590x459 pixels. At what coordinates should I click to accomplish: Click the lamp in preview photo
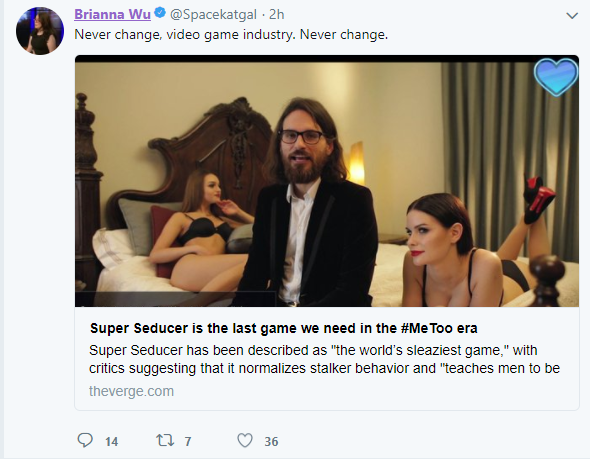pyautogui.click(x=356, y=164)
